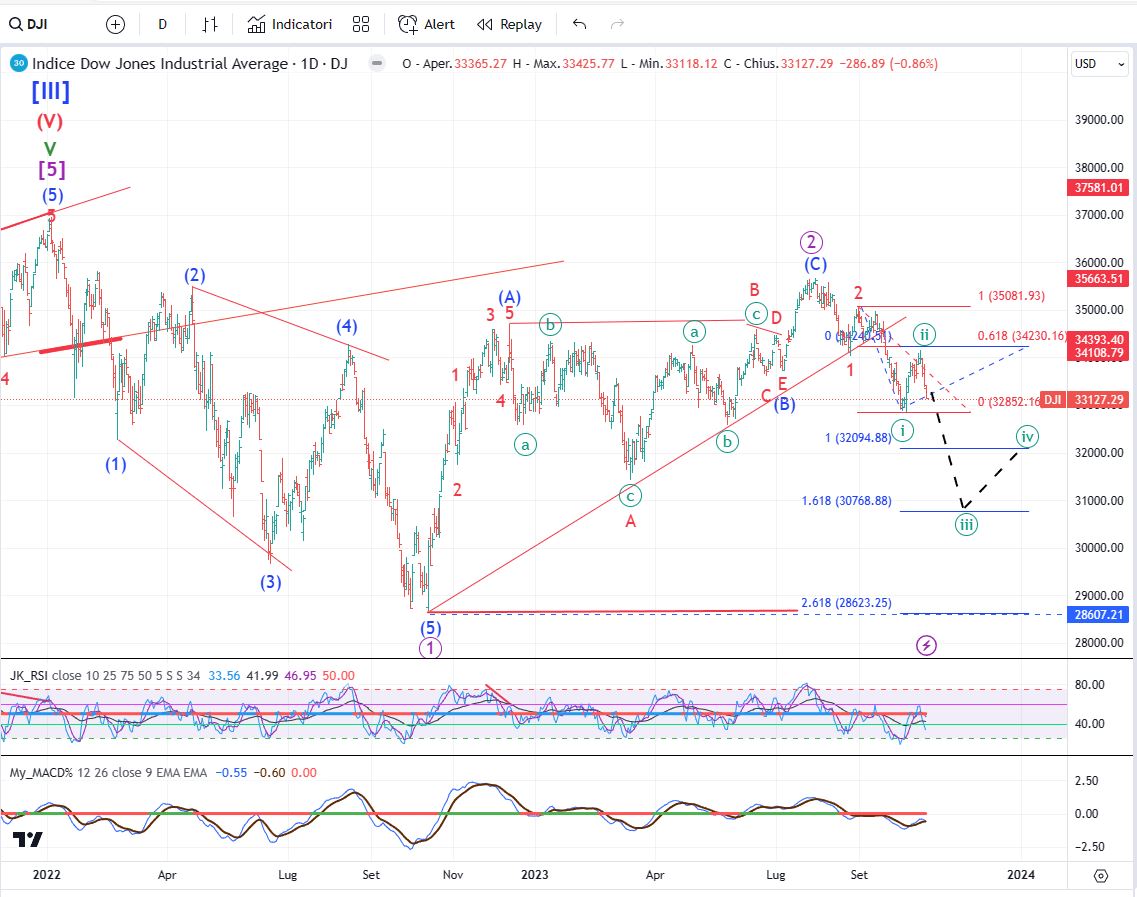Image resolution: width=1137 pixels, height=897 pixels.
Task: Click the daily change −286.89 (−0.86%)
Action: point(888,64)
